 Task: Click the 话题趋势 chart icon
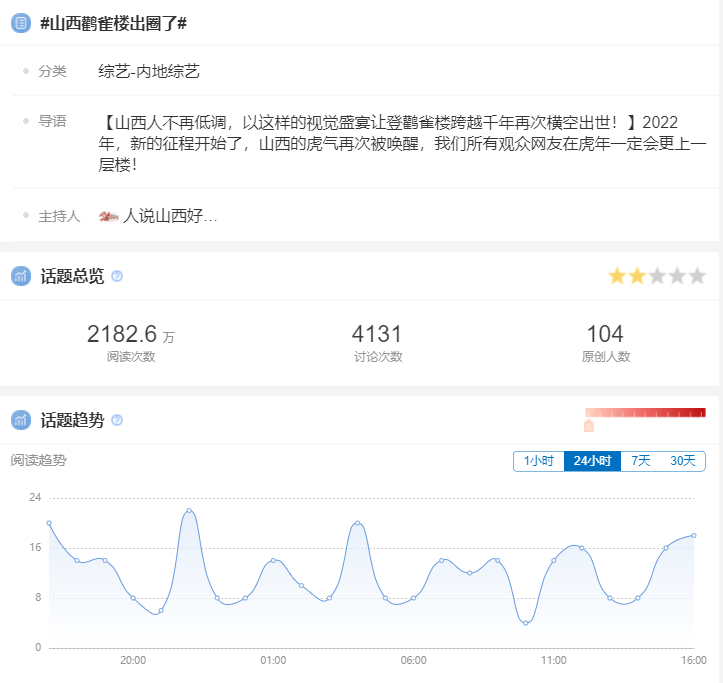[21, 420]
